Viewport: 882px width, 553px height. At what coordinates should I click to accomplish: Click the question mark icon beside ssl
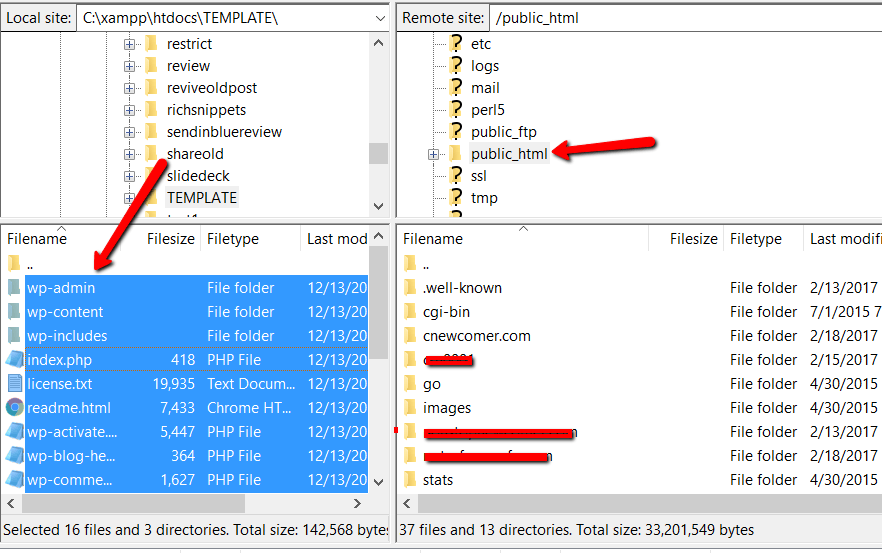[456, 176]
